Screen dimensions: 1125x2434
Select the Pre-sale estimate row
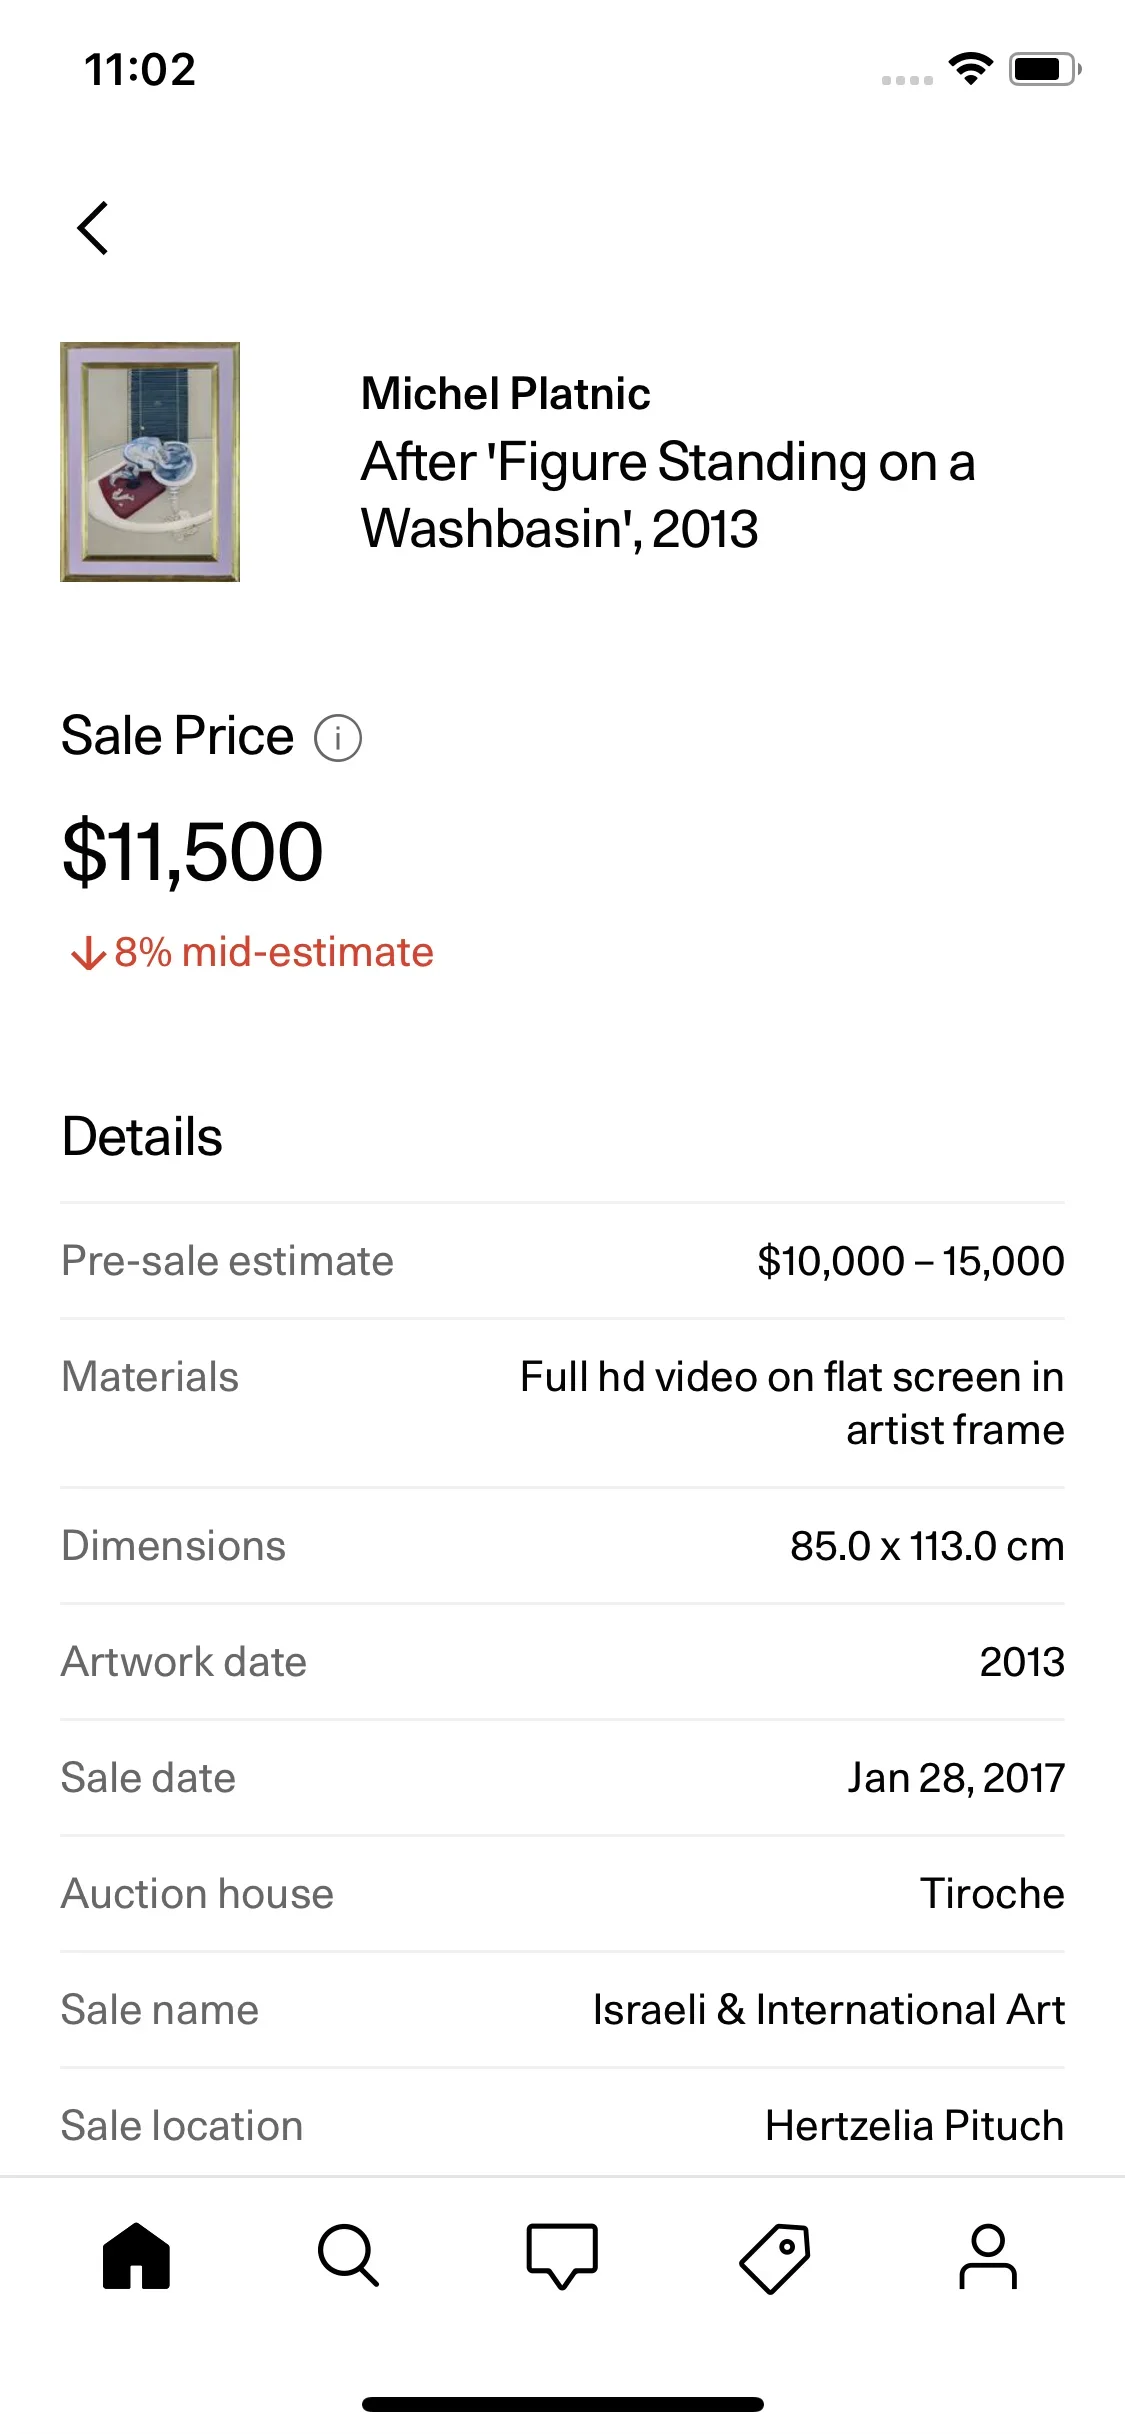tap(562, 1261)
